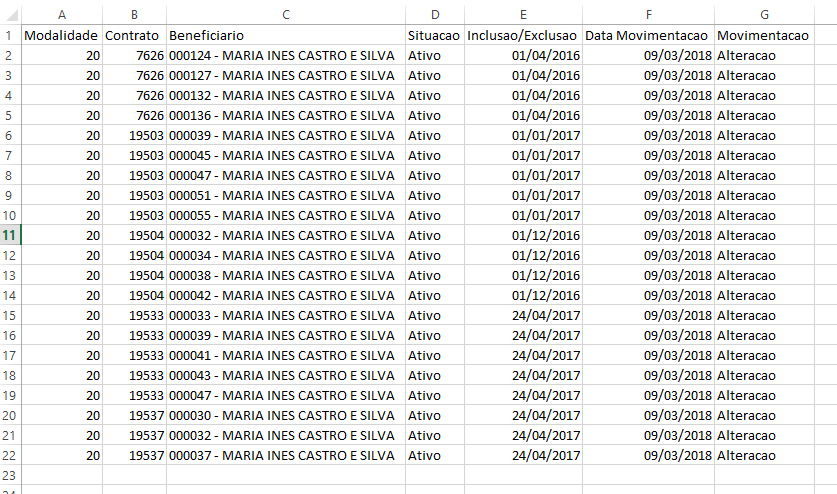This screenshot has height=494, width=837.
Task: Click the Situacao header cell
Action: pos(434,35)
